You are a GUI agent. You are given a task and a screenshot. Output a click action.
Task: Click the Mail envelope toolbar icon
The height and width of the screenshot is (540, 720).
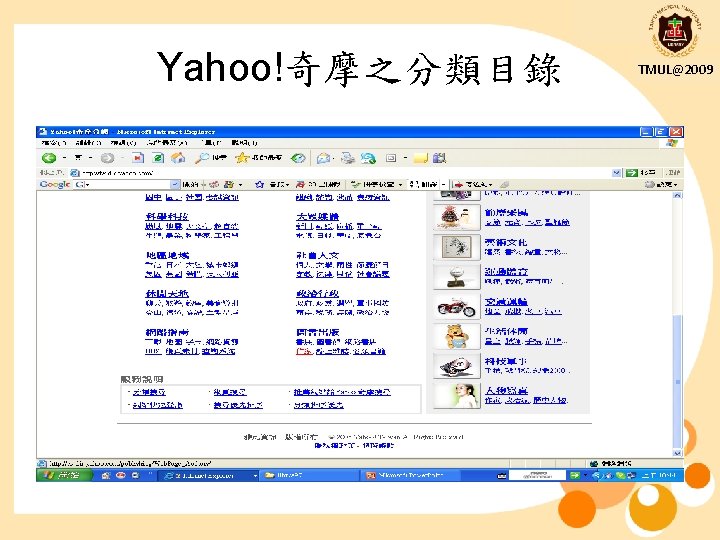[323, 158]
